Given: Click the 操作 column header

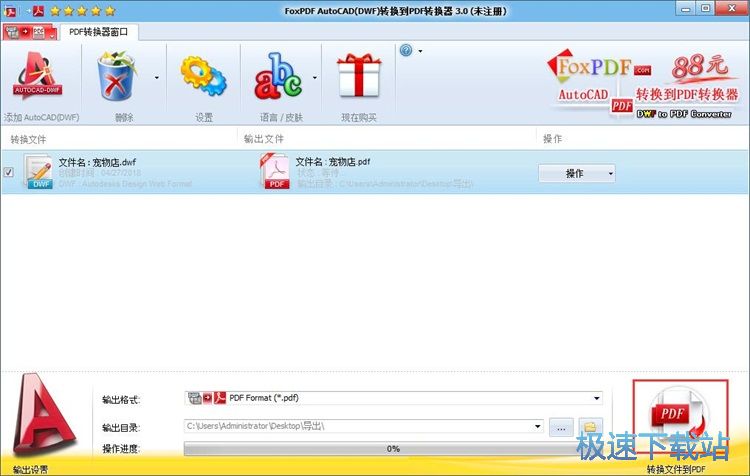Looking at the screenshot, I should tap(552, 139).
